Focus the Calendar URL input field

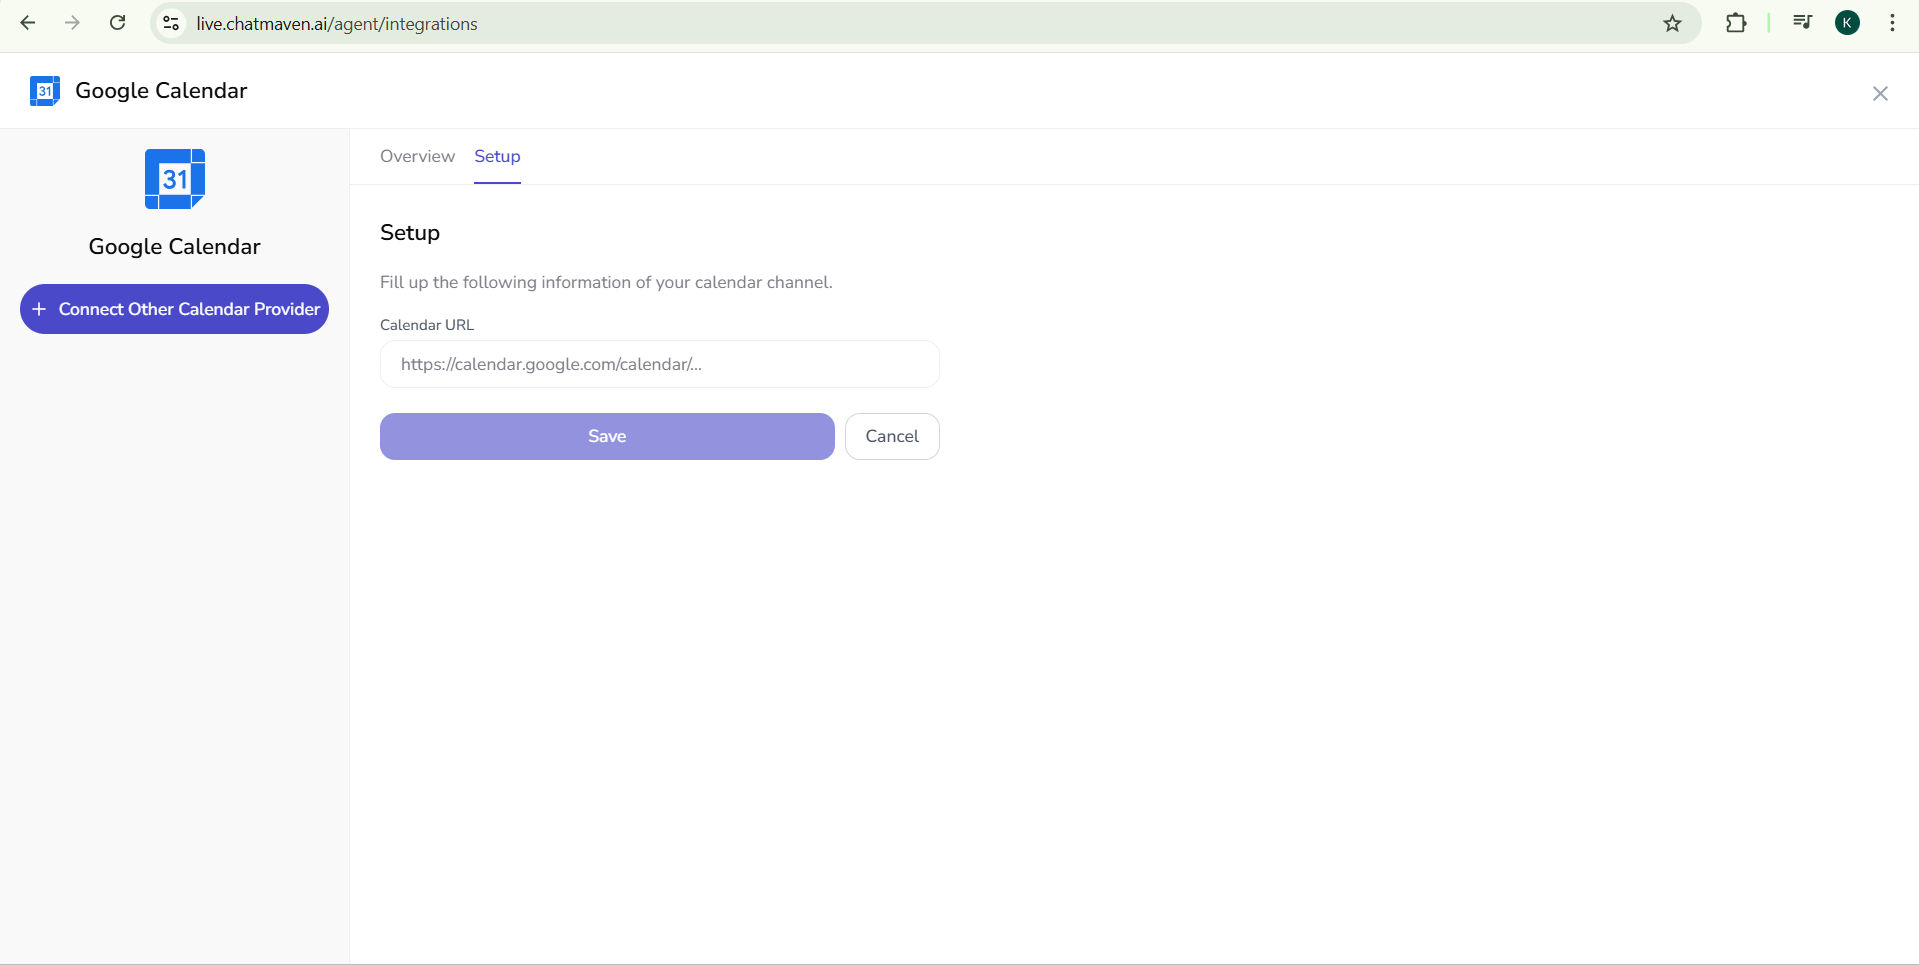(x=660, y=364)
